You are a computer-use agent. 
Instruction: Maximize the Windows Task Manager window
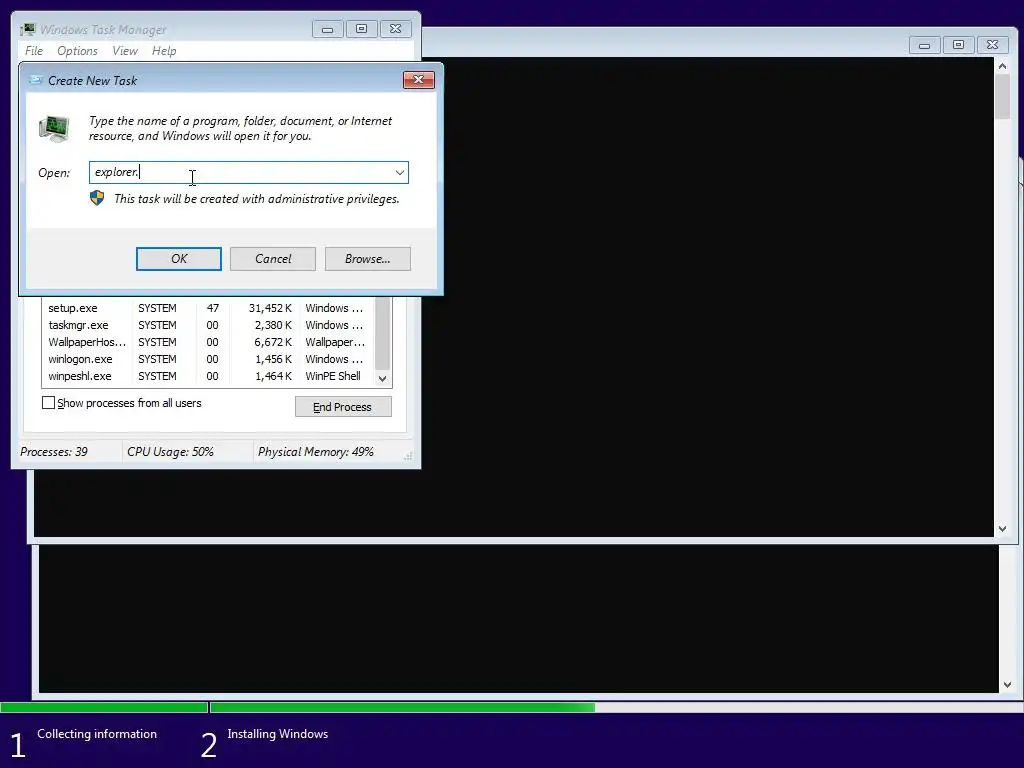[361, 29]
